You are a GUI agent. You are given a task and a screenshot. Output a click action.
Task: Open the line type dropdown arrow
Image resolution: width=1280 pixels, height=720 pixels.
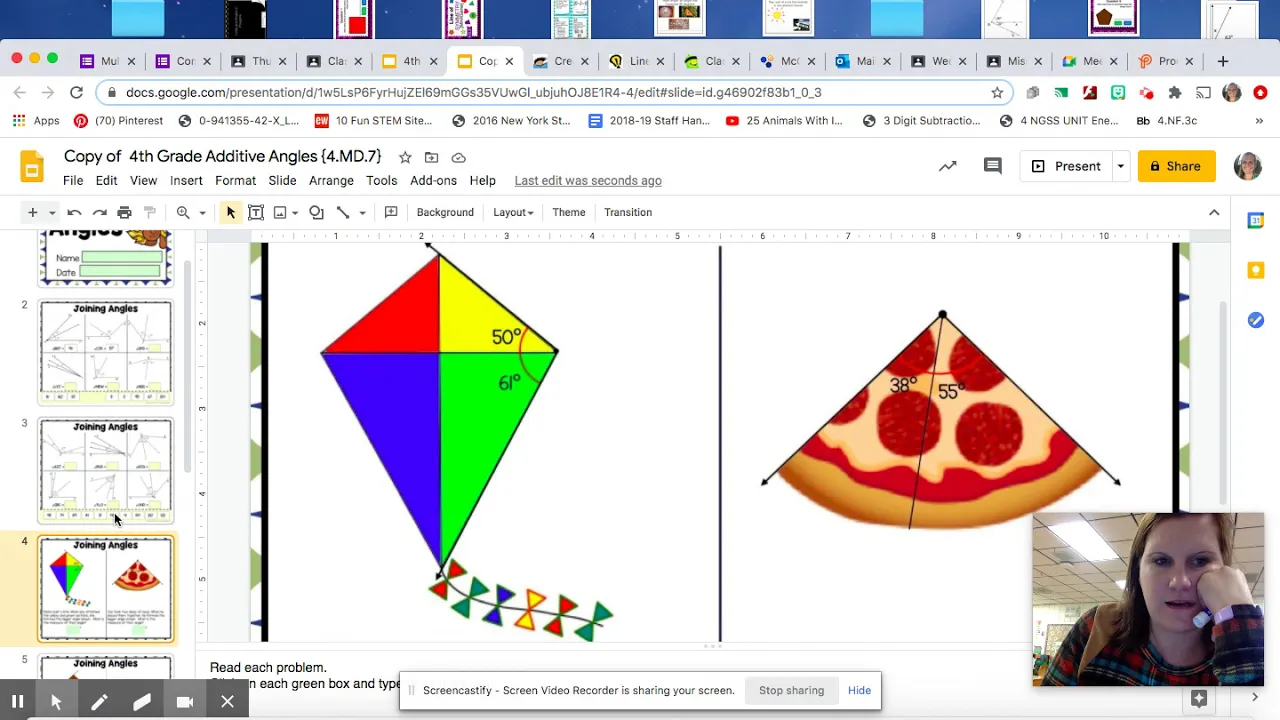point(362,212)
